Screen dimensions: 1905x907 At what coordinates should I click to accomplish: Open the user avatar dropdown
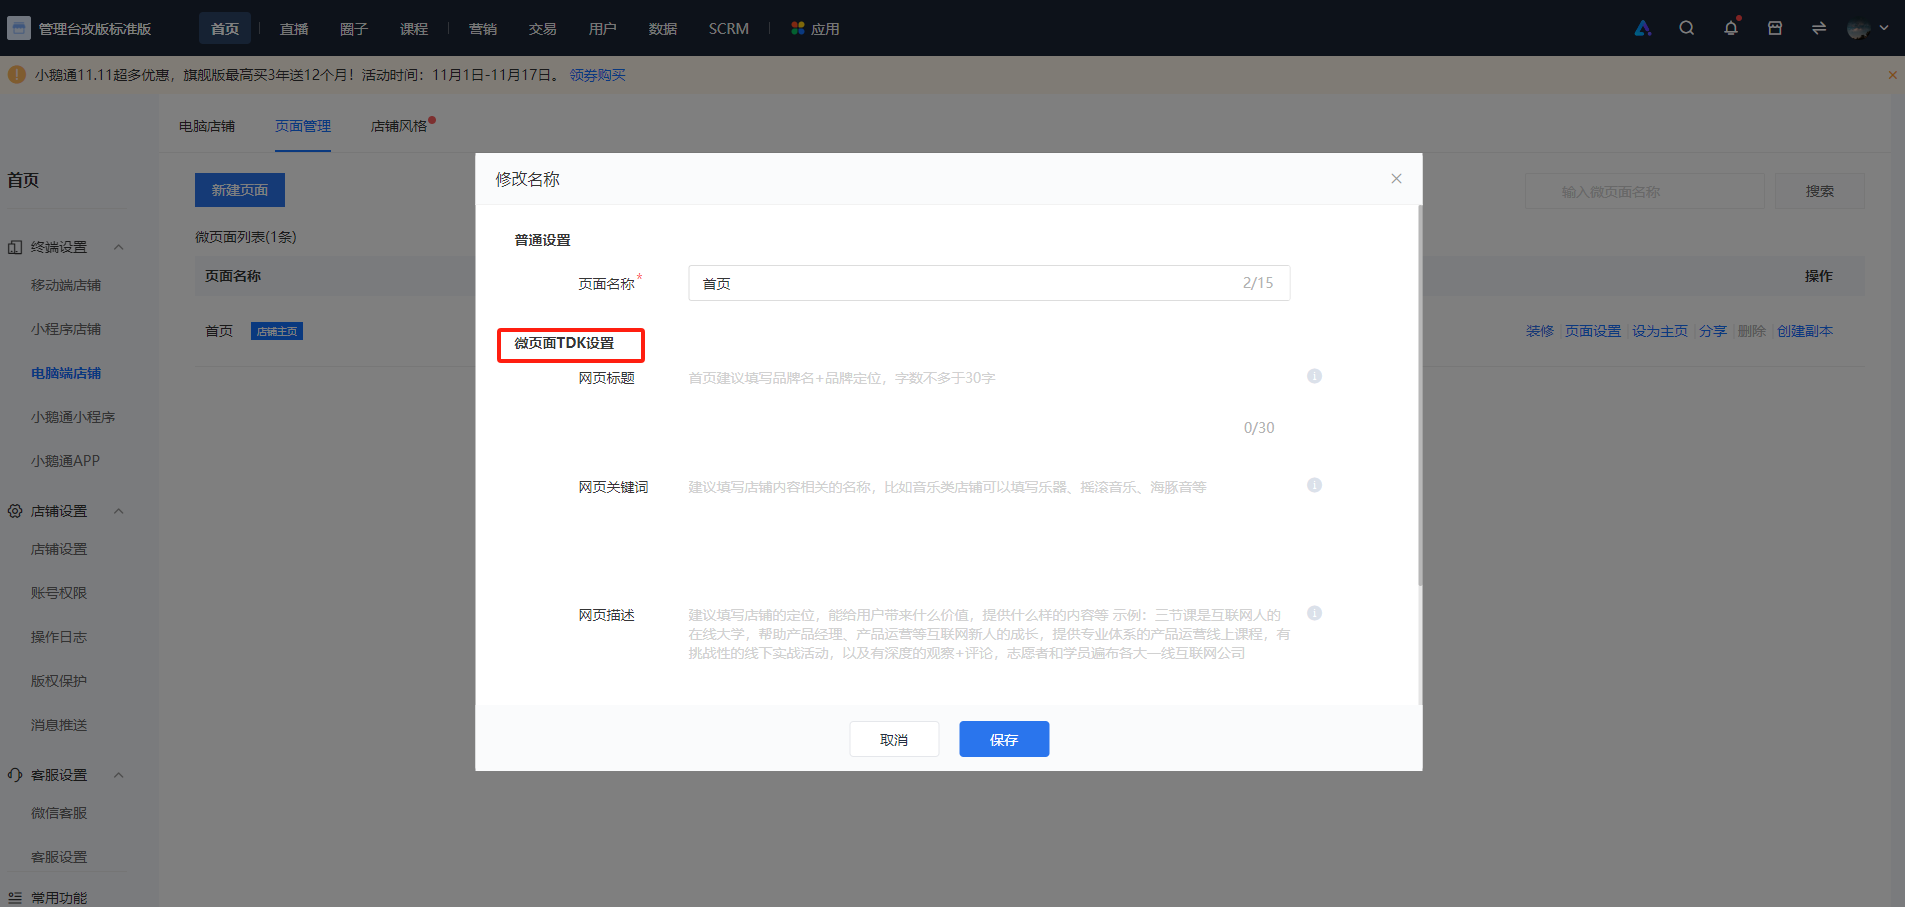1868,28
